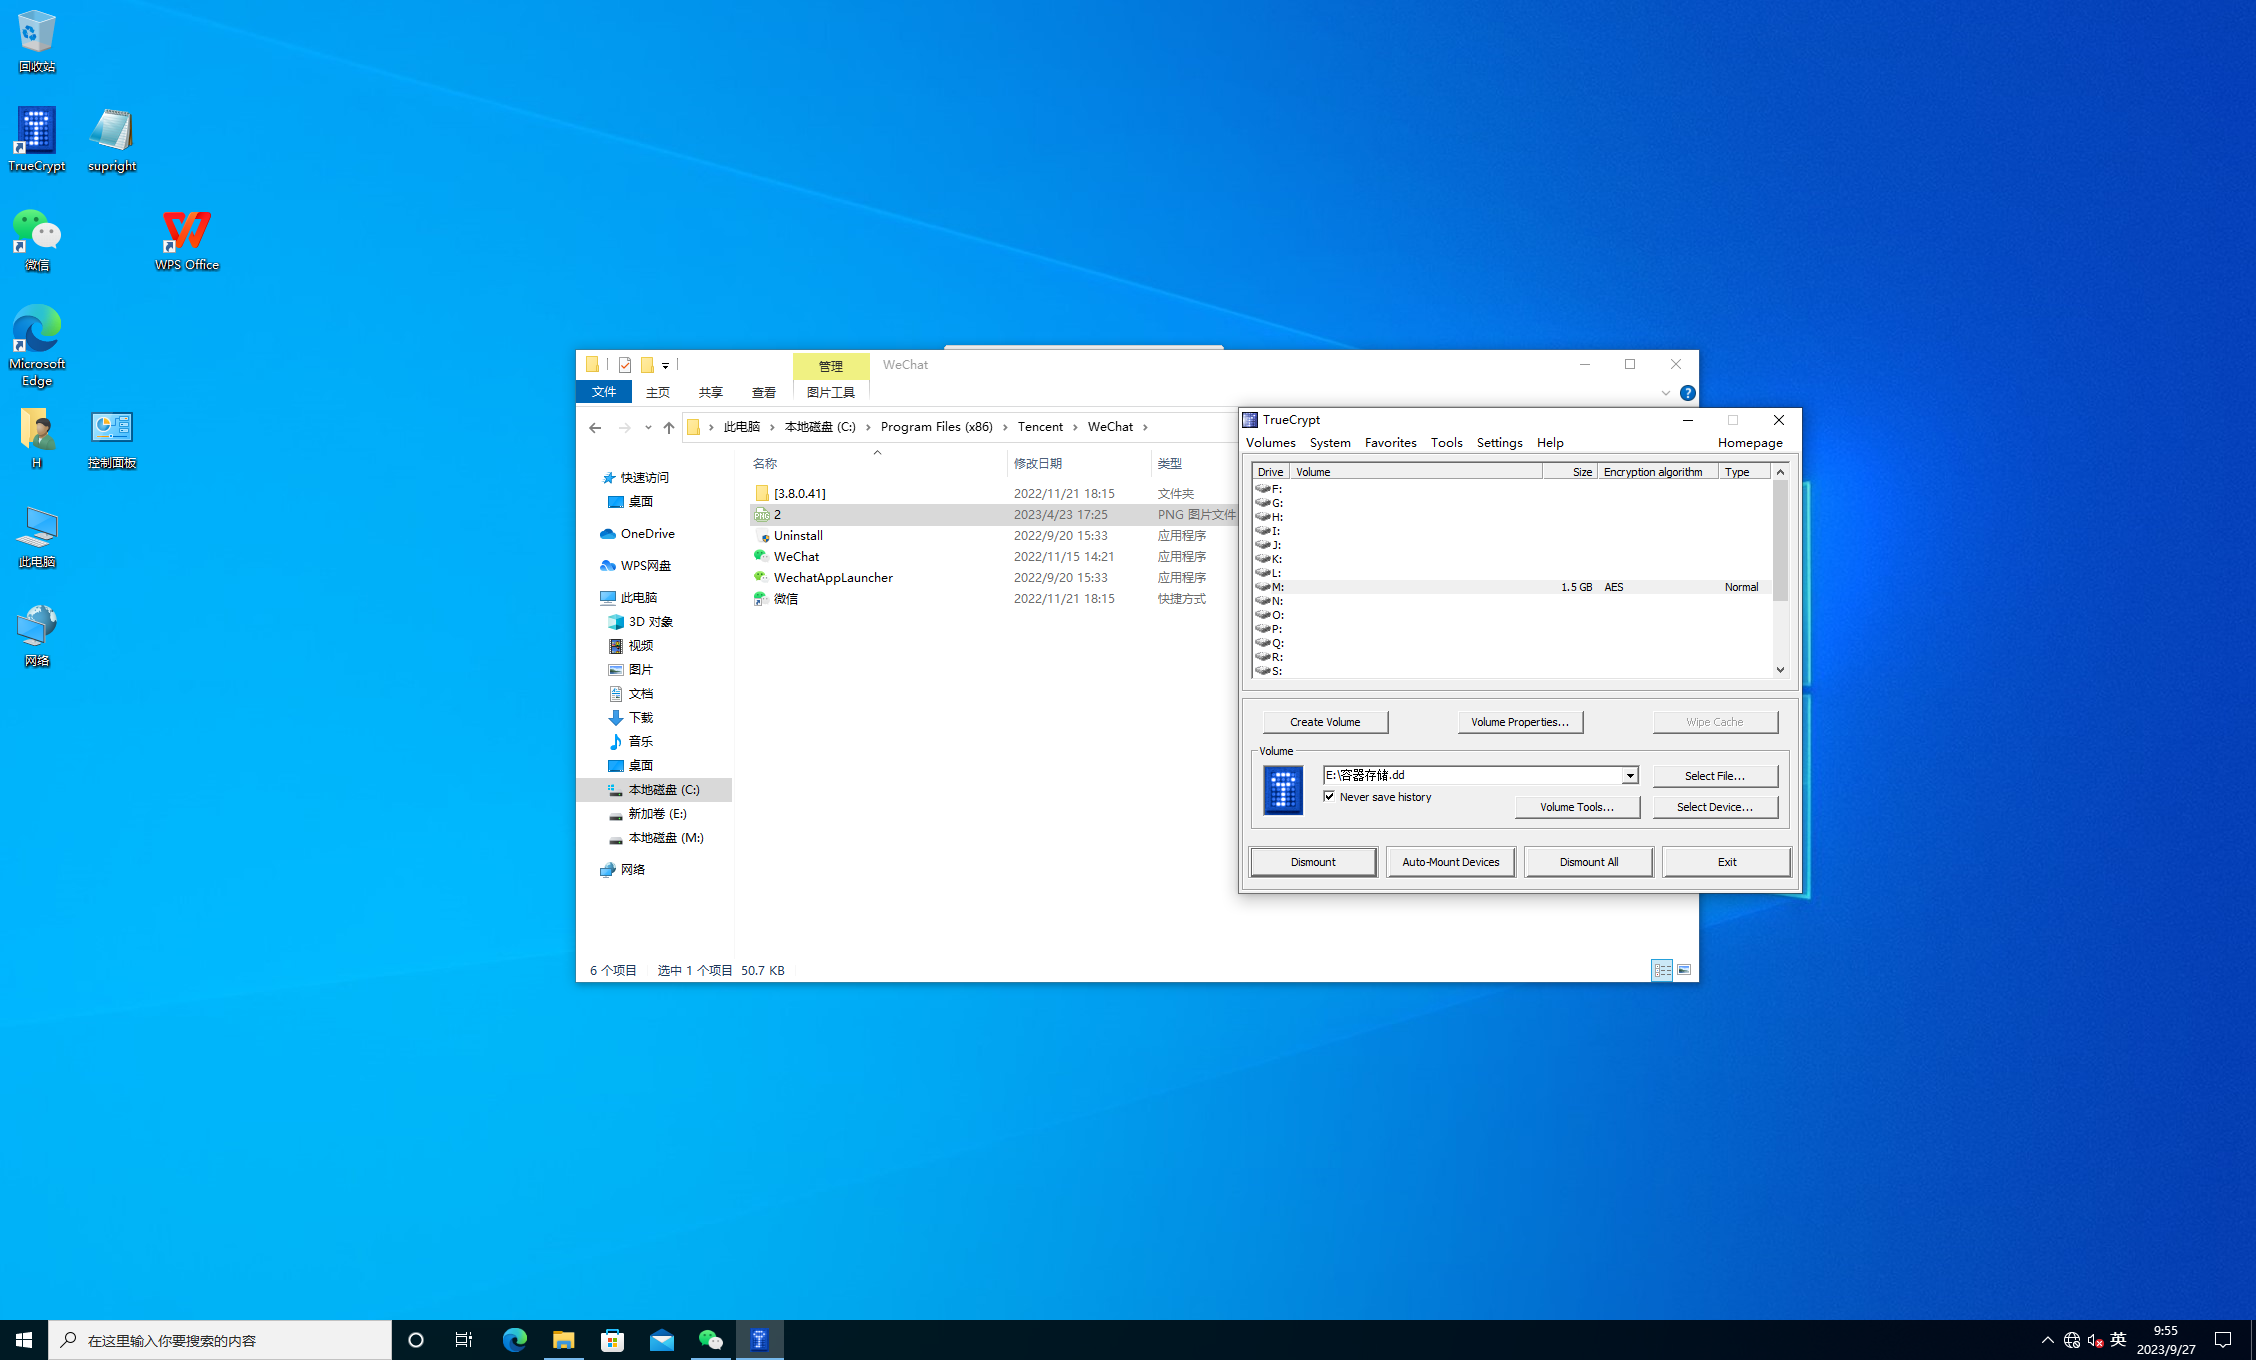Click Select File button
The image size is (2256, 1360).
click(1715, 776)
